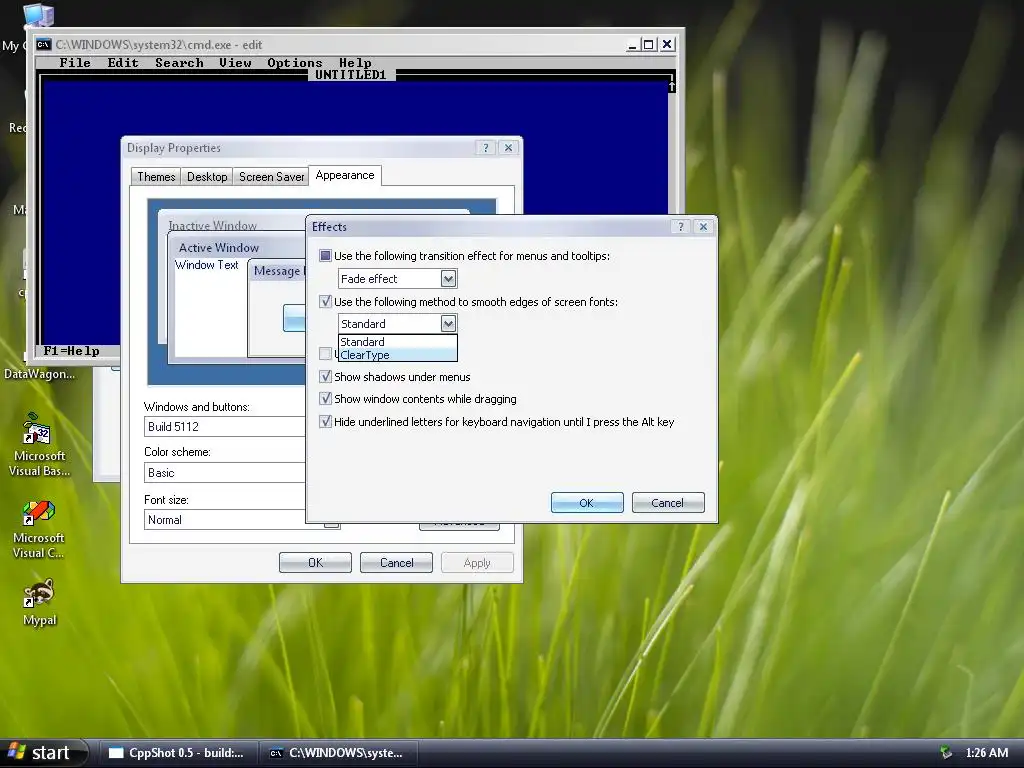Screen dimensions: 1024x768
Task: Open the My Computer desktop icon
Action: pyautogui.click(x=38, y=14)
